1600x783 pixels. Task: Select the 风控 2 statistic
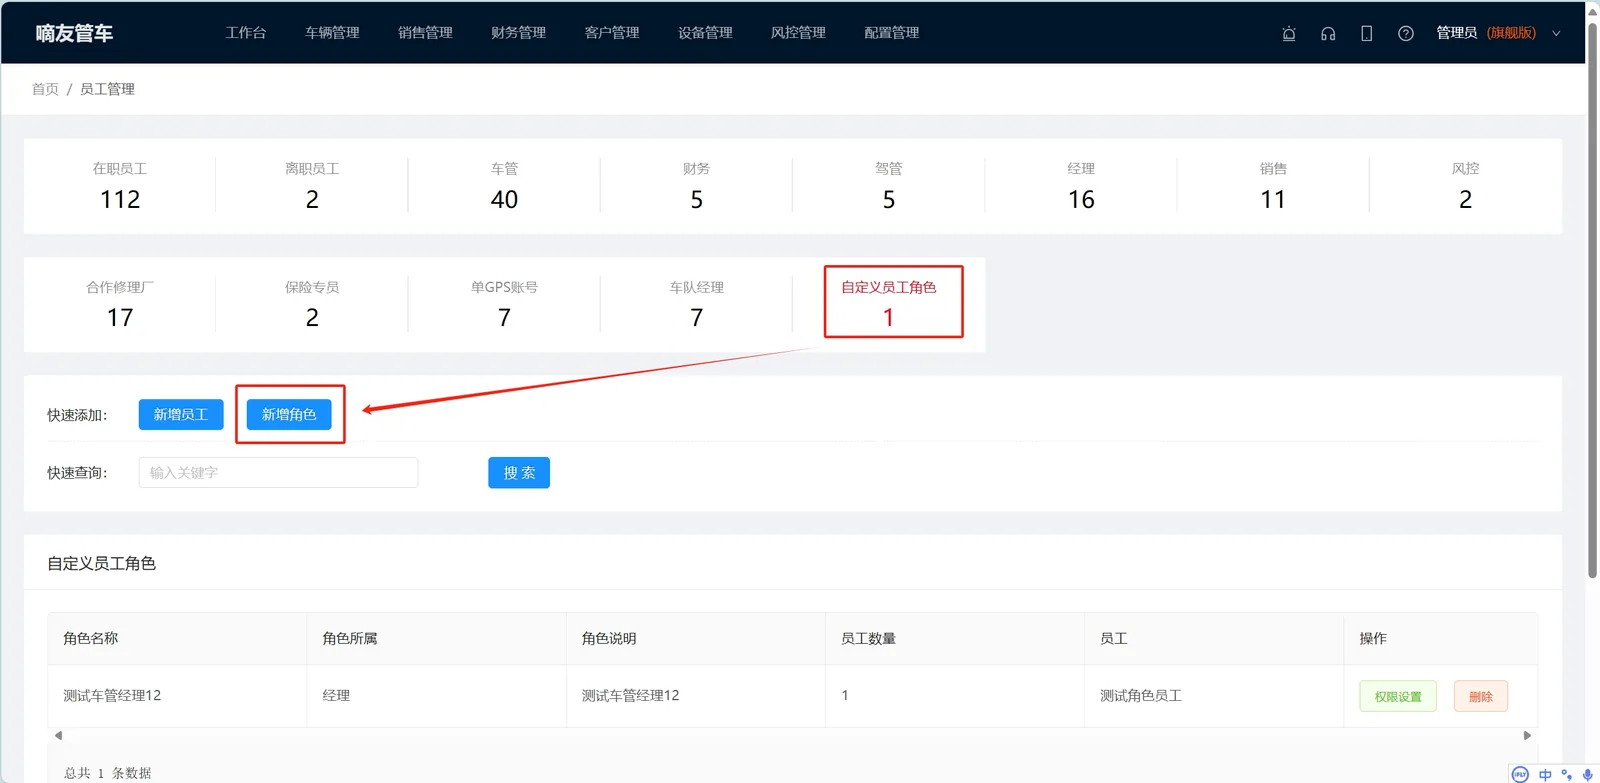point(1465,186)
